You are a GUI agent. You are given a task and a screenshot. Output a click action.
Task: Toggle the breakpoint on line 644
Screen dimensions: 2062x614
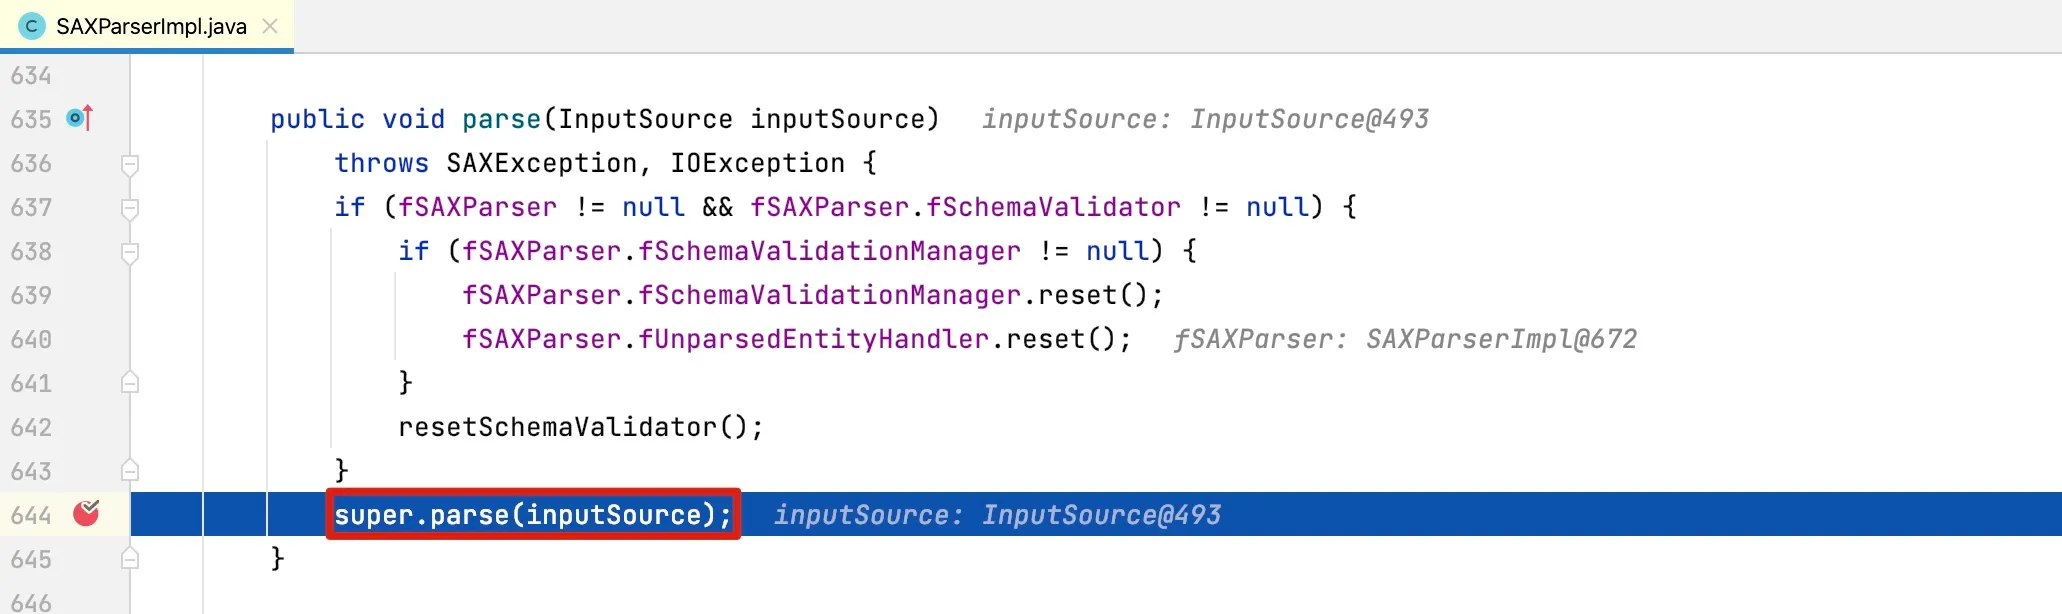(87, 513)
